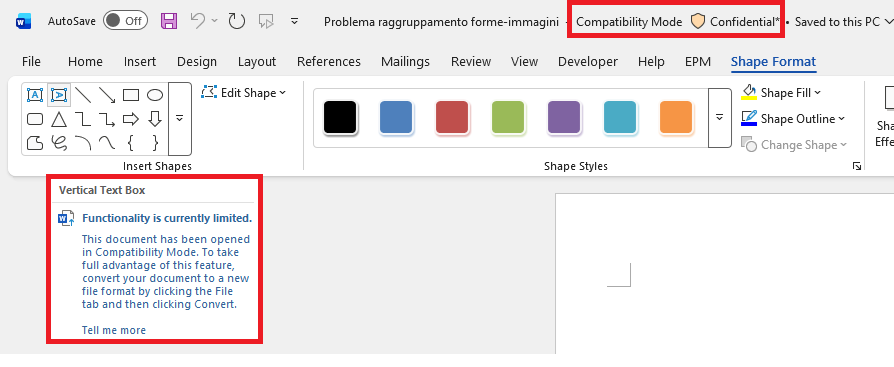The height and width of the screenshot is (367, 894).
Task: Click the Redo/Repeat icon
Action: tap(237, 22)
